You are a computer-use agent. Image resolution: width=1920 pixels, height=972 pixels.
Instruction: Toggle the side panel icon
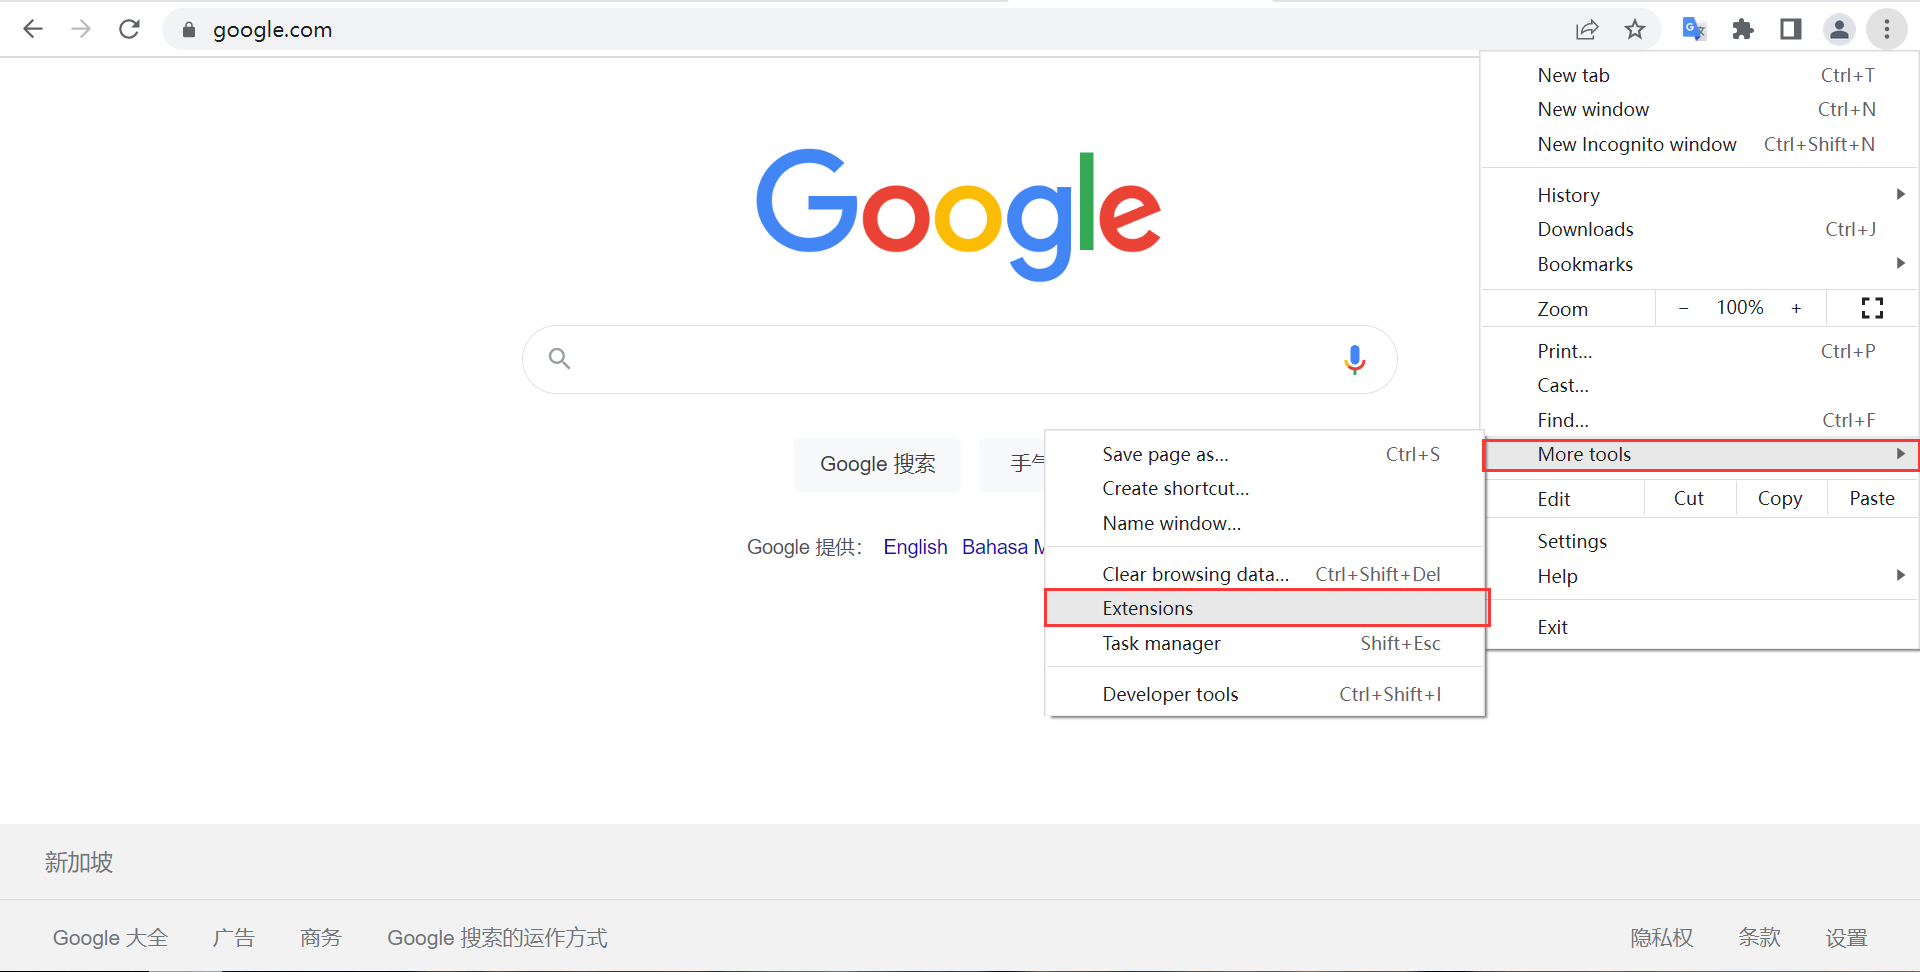click(1791, 29)
